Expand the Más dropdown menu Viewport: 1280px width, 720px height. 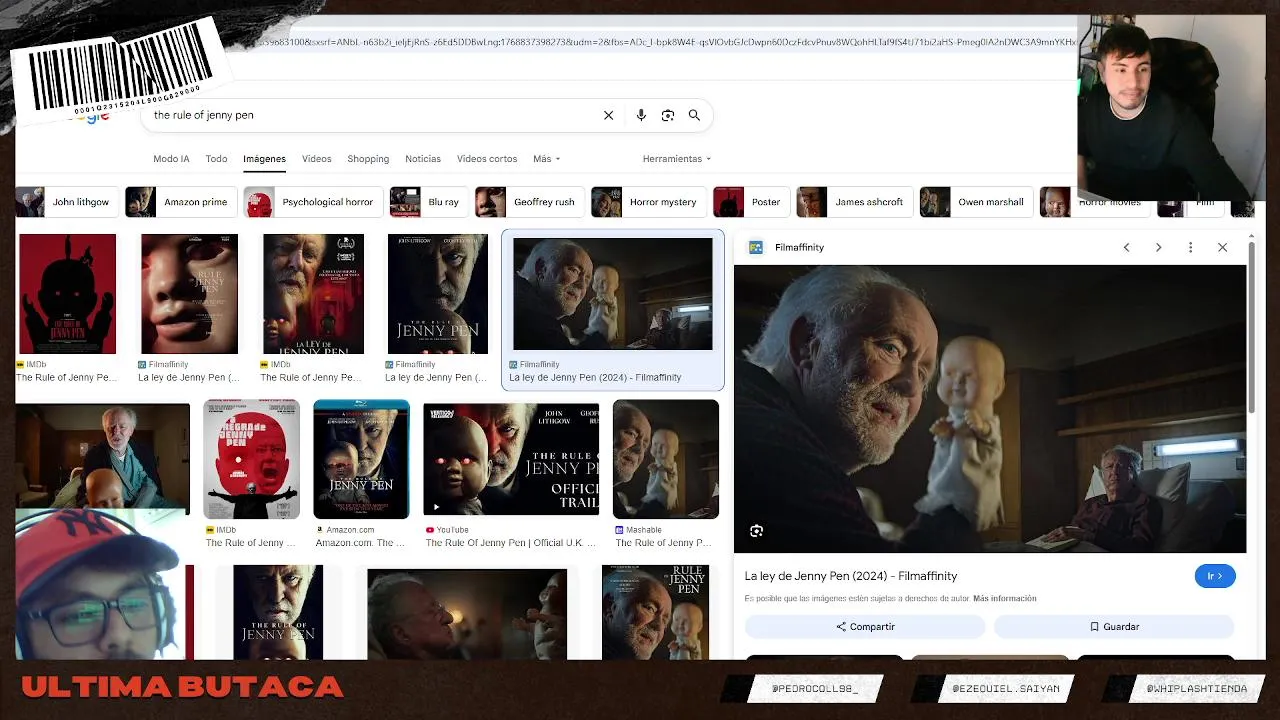tap(546, 159)
